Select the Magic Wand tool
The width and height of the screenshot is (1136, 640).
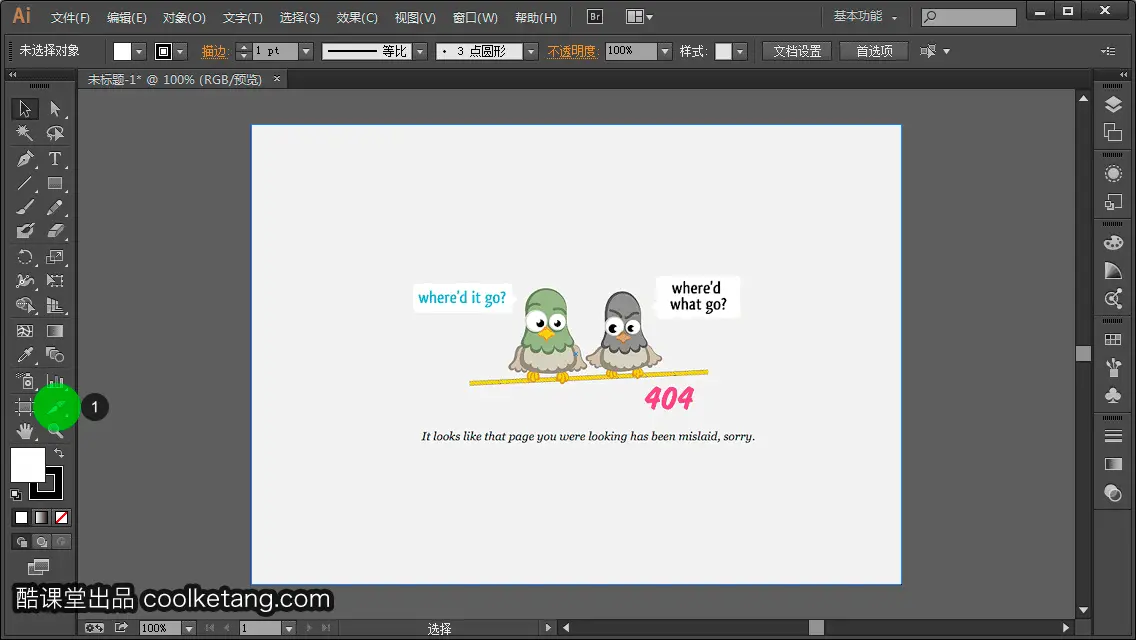click(x=25, y=133)
